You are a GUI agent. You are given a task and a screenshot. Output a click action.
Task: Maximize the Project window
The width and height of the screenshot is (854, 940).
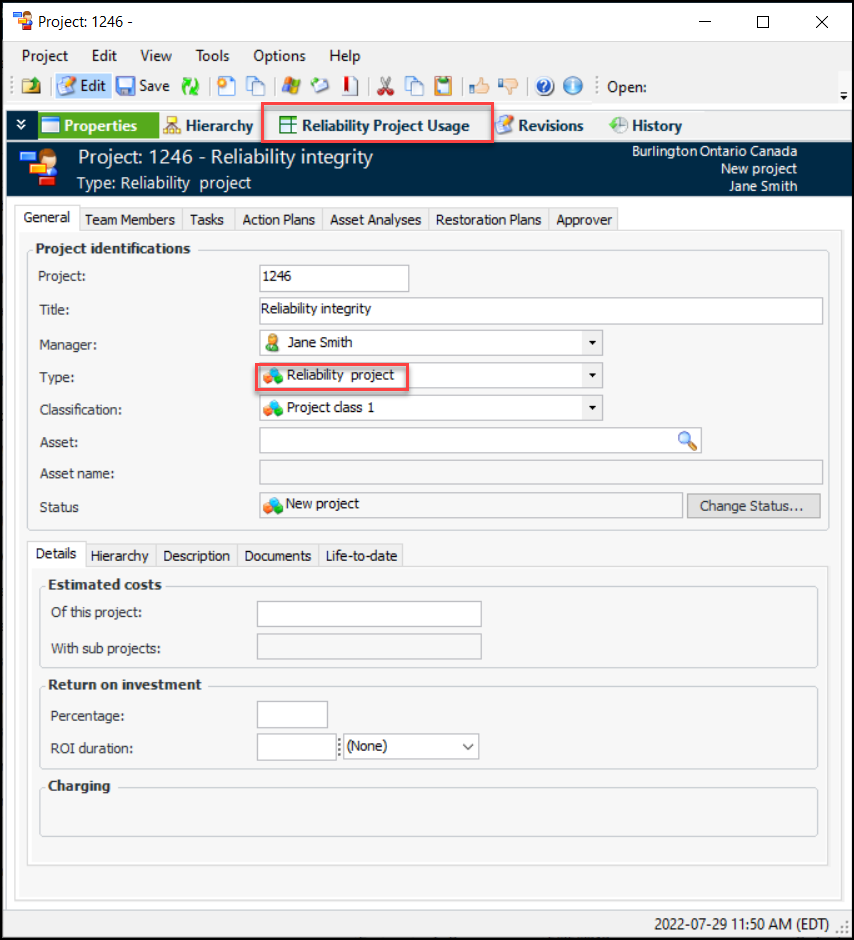click(763, 22)
